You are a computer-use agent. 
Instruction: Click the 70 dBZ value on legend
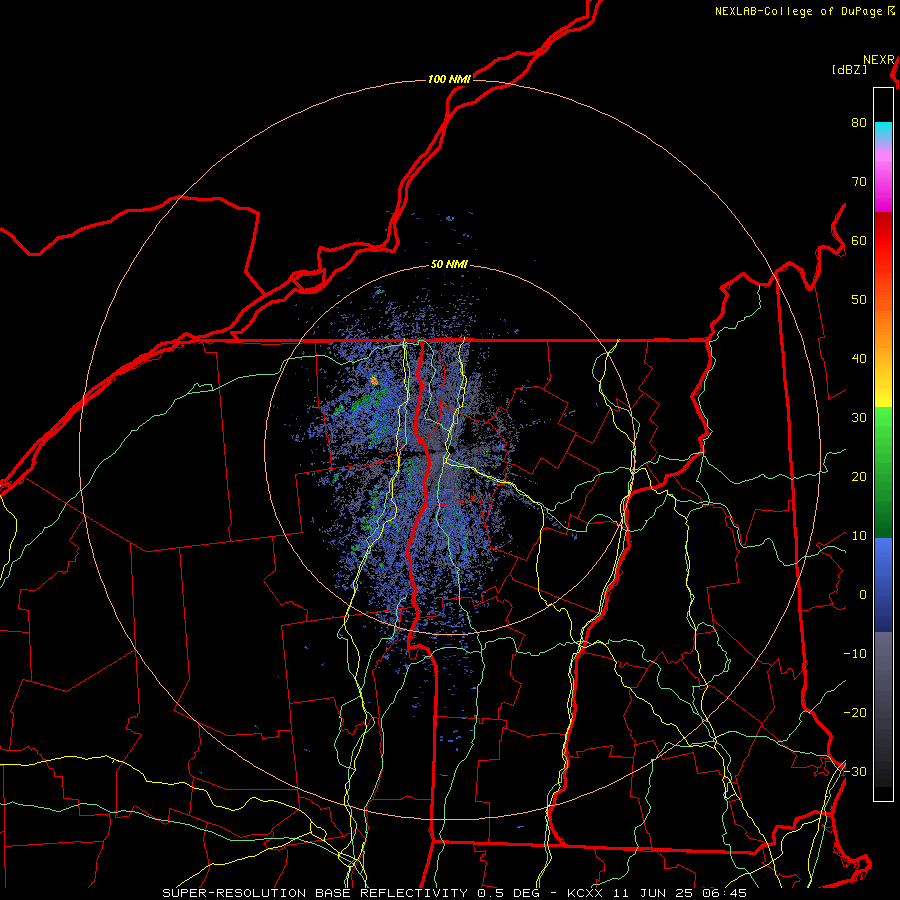859,182
